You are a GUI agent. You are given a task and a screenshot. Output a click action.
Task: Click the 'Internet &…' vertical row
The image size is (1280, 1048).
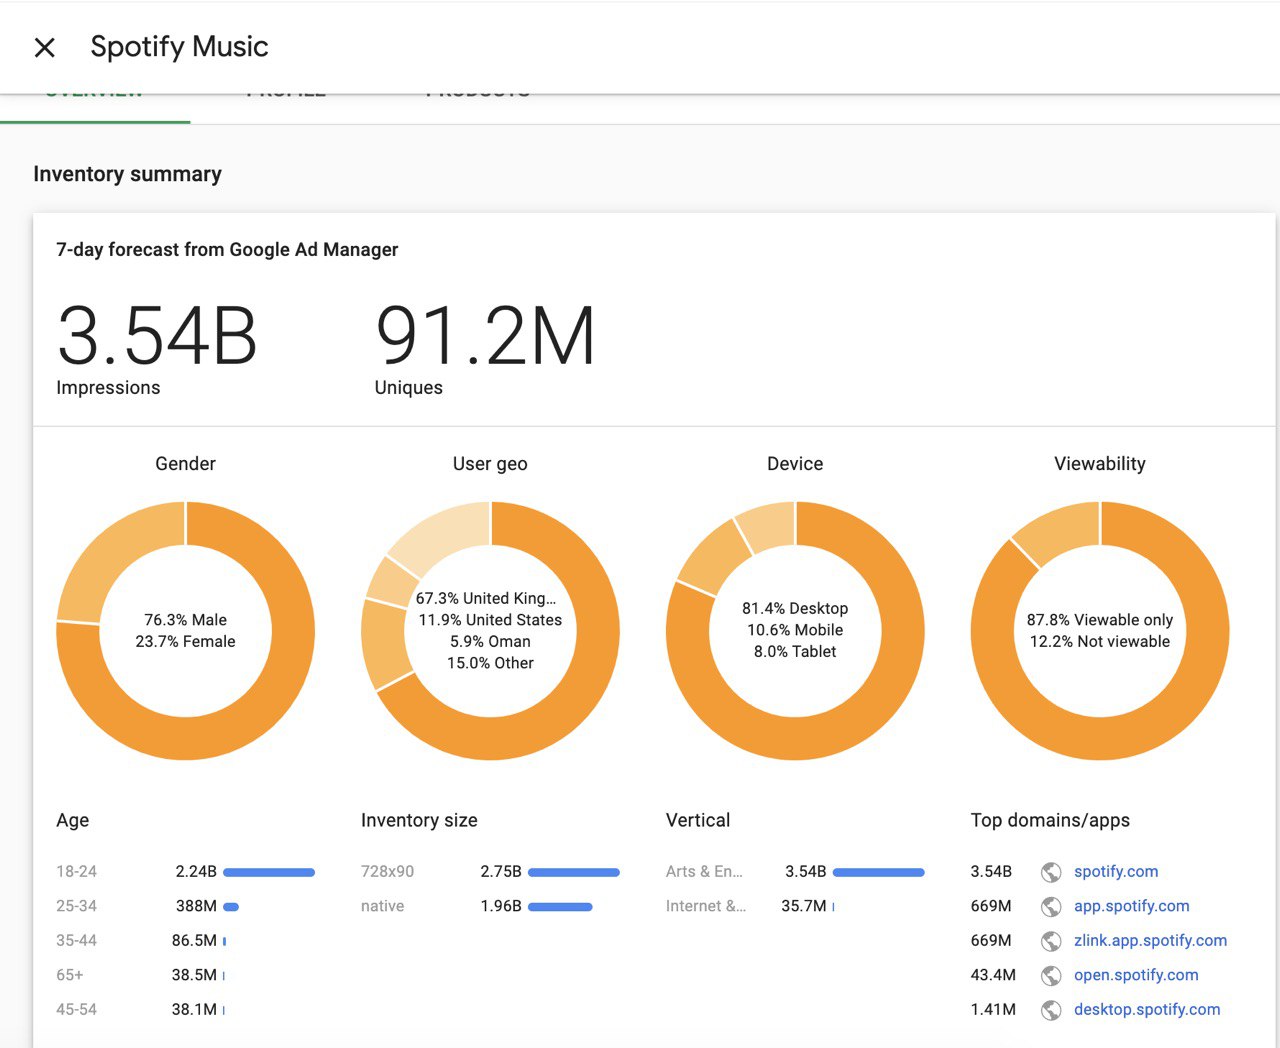point(795,906)
